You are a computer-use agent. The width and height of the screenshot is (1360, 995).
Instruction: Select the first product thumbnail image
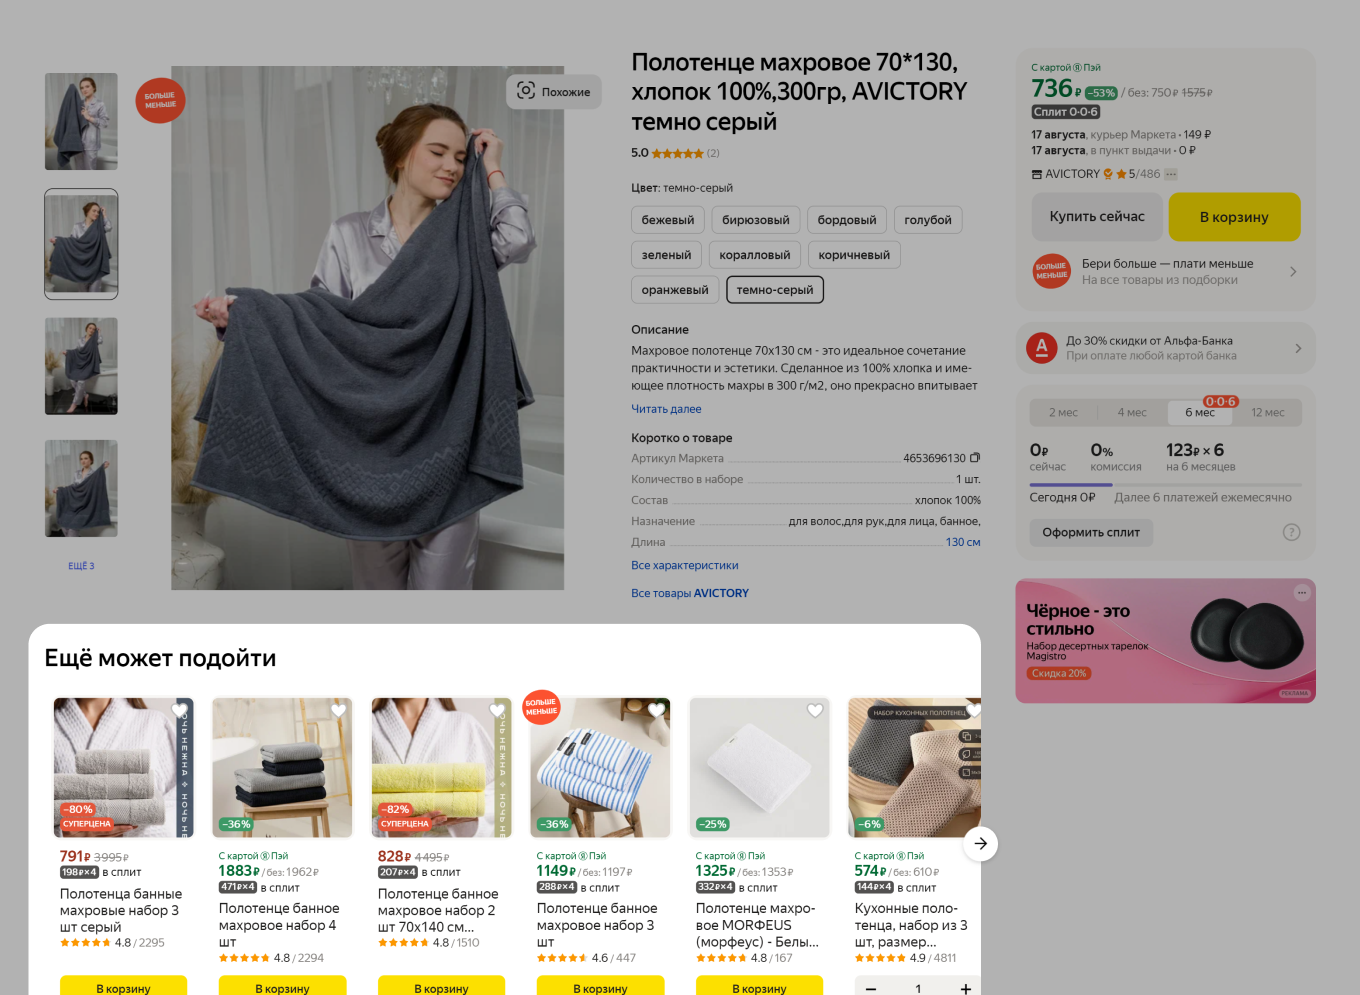pos(81,121)
